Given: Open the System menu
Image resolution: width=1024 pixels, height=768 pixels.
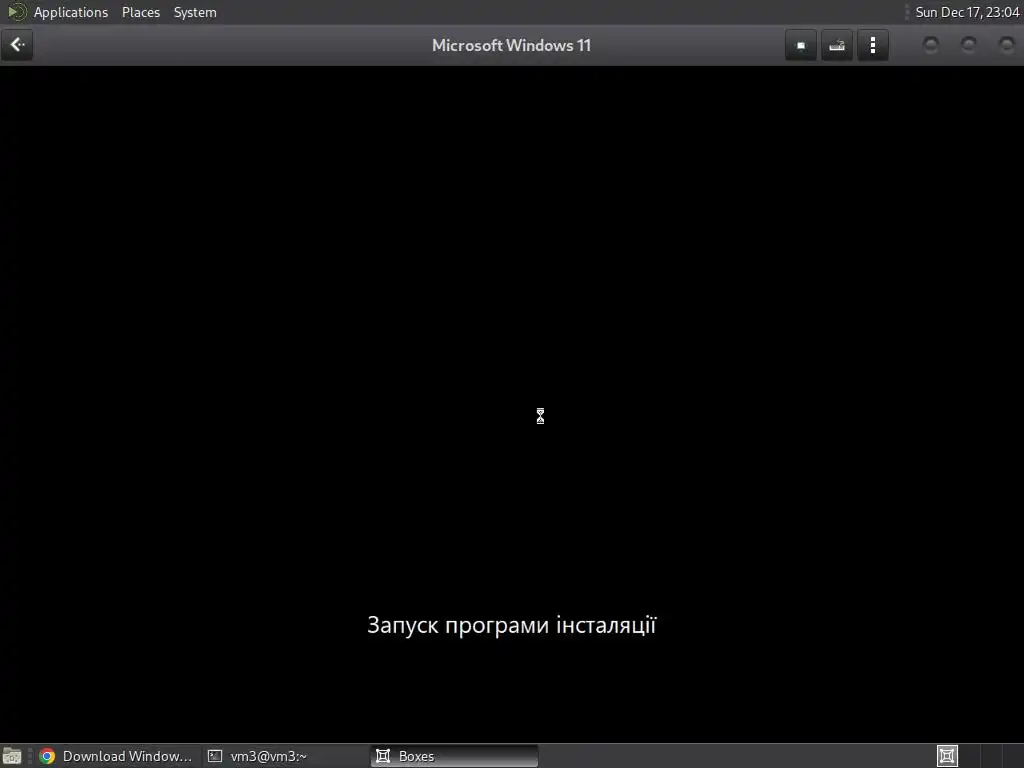Looking at the screenshot, I should coord(195,12).
